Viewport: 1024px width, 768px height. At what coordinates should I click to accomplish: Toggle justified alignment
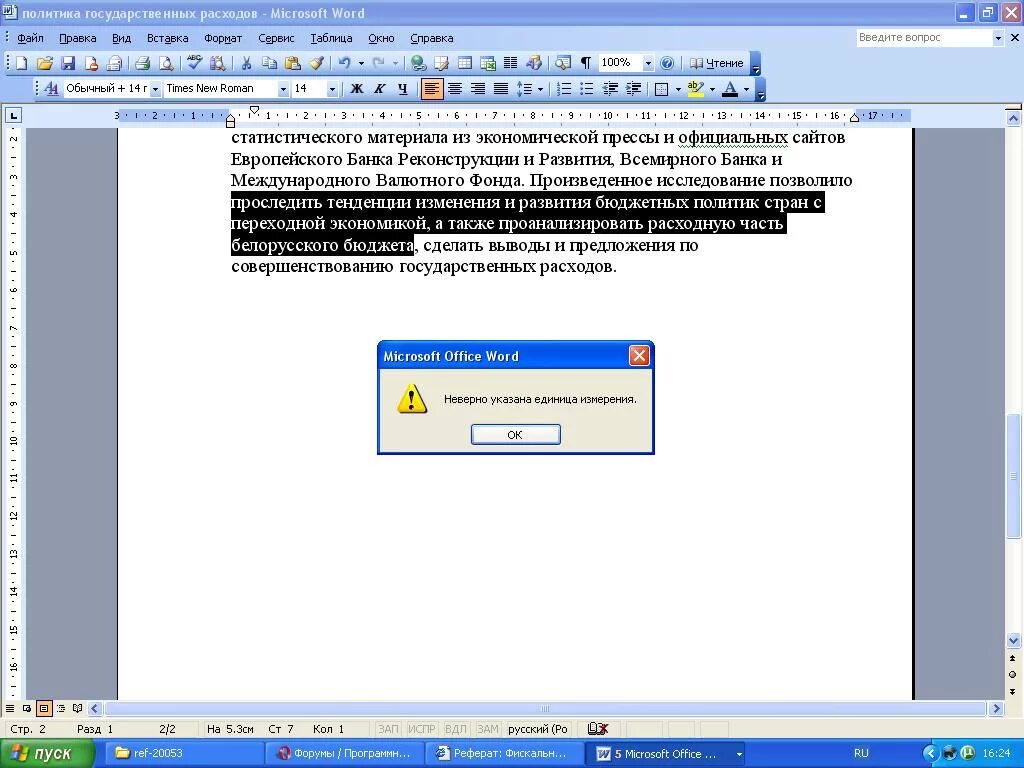[x=501, y=88]
